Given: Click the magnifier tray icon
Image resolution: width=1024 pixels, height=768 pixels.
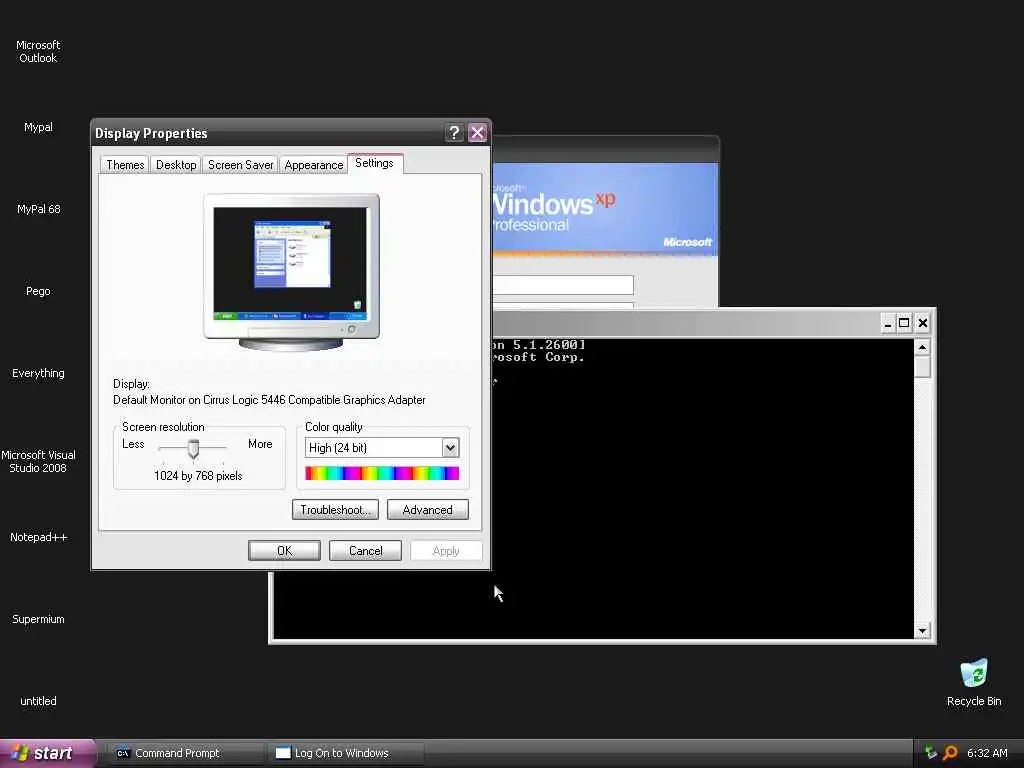Looking at the screenshot, I should click(x=950, y=753).
